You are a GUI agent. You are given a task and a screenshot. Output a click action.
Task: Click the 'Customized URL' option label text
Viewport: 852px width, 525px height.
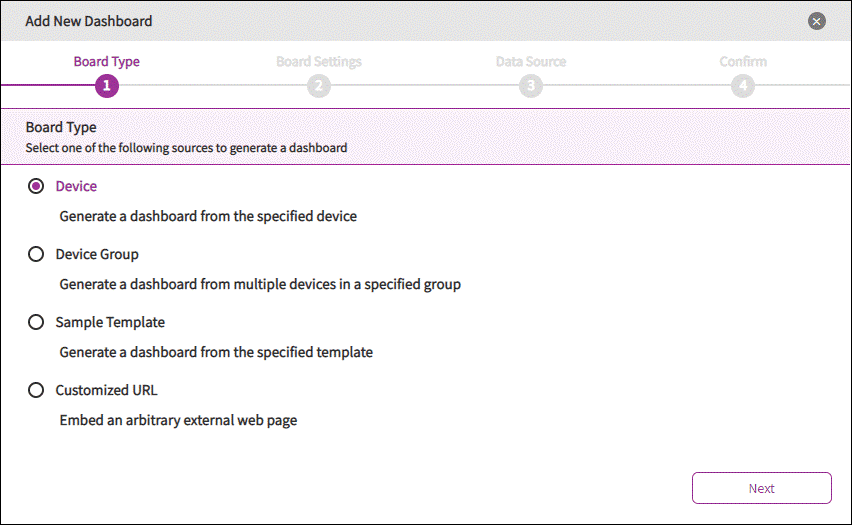pos(106,390)
